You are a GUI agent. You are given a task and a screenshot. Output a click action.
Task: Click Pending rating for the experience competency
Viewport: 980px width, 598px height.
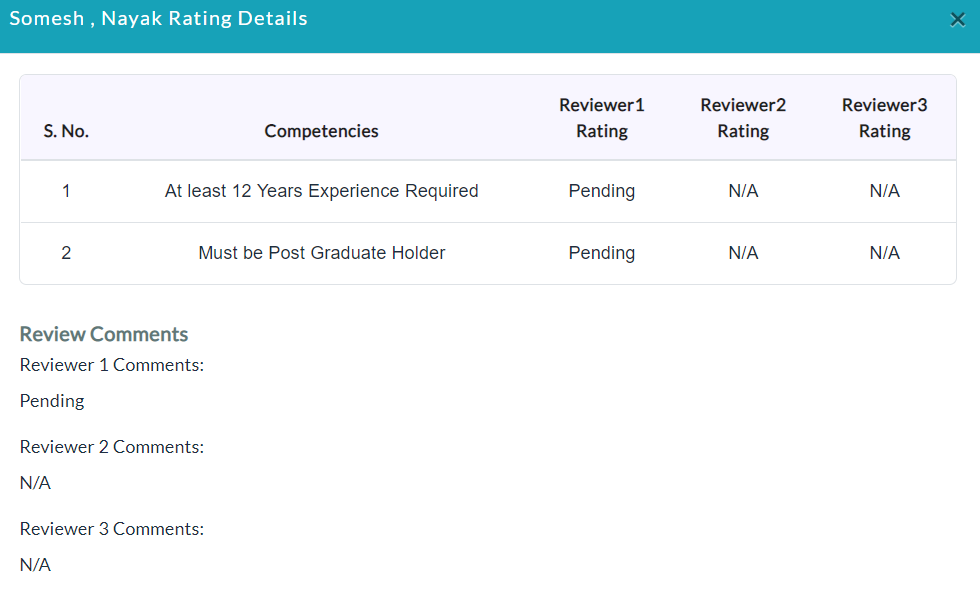pos(601,191)
